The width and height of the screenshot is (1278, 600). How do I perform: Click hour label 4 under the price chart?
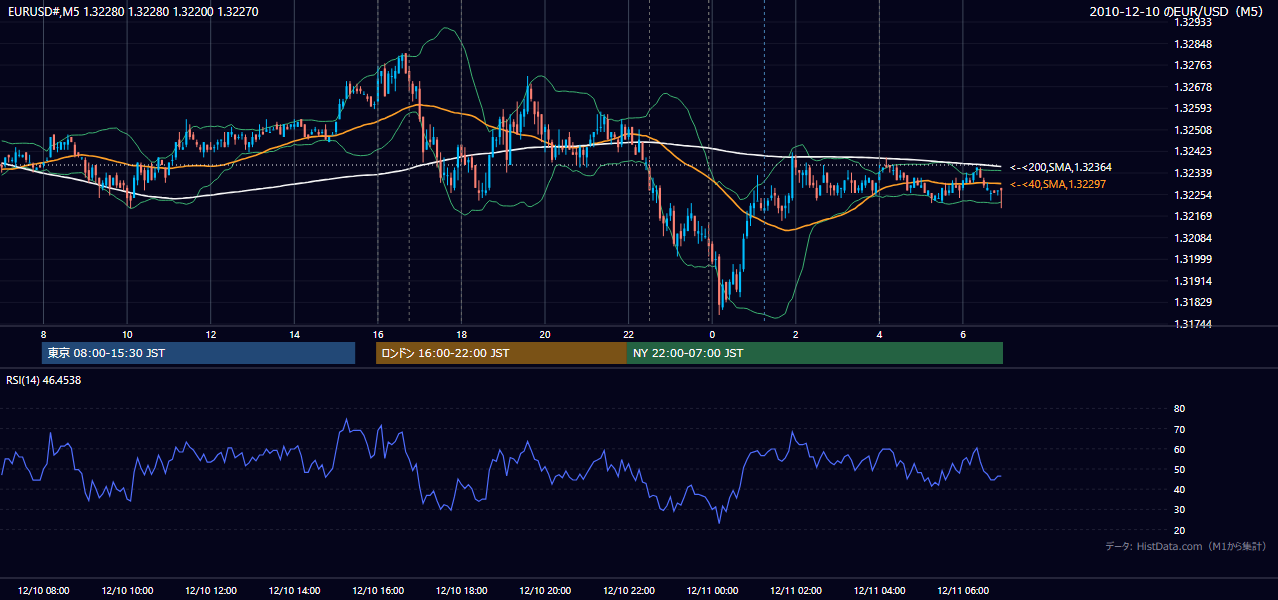[x=879, y=334]
